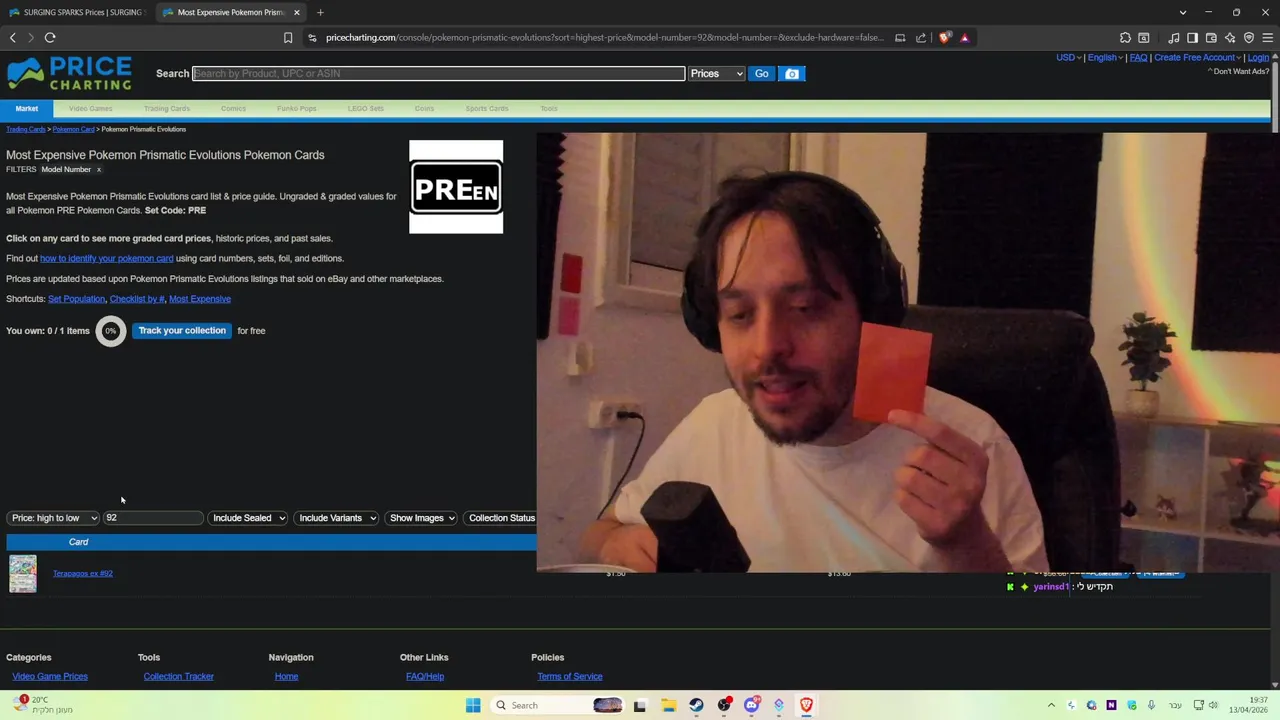Click the model number field showing 92
Image resolution: width=1280 pixels, height=720 pixels.
pyautogui.click(x=153, y=518)
